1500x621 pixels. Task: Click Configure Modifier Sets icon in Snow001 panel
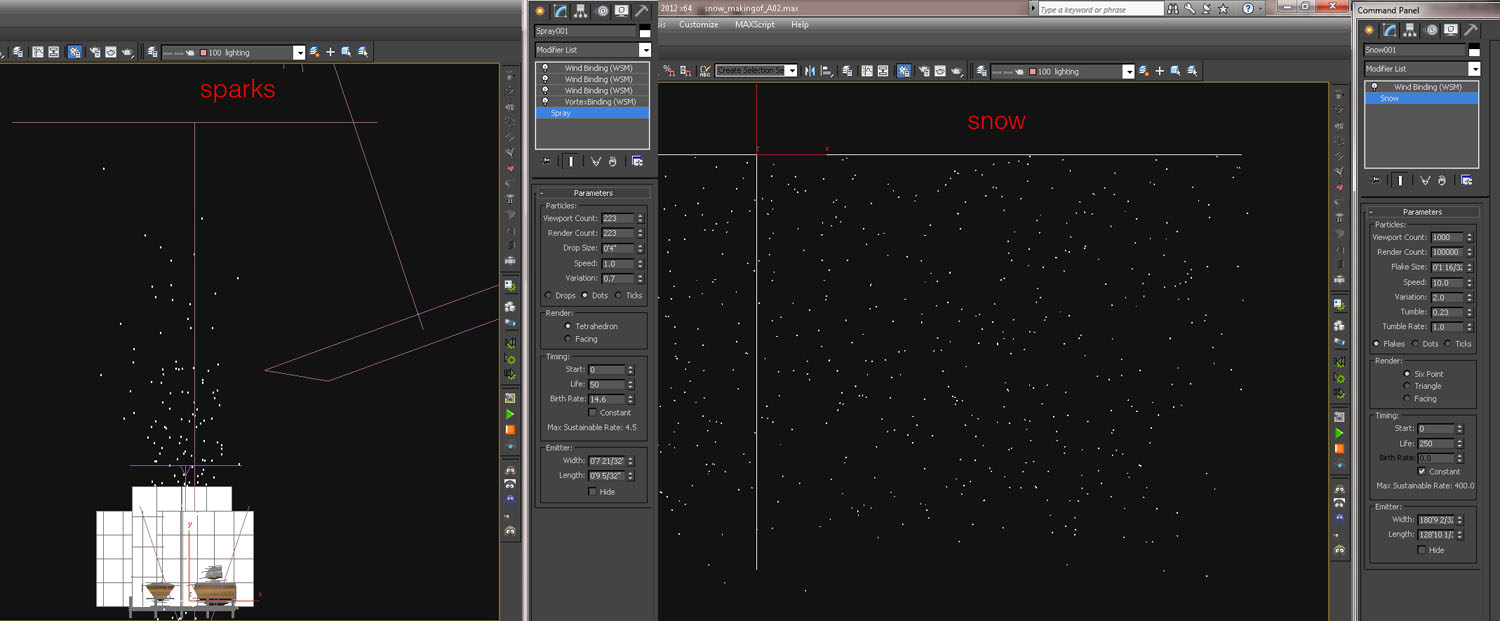click(x=1466, y=180)
